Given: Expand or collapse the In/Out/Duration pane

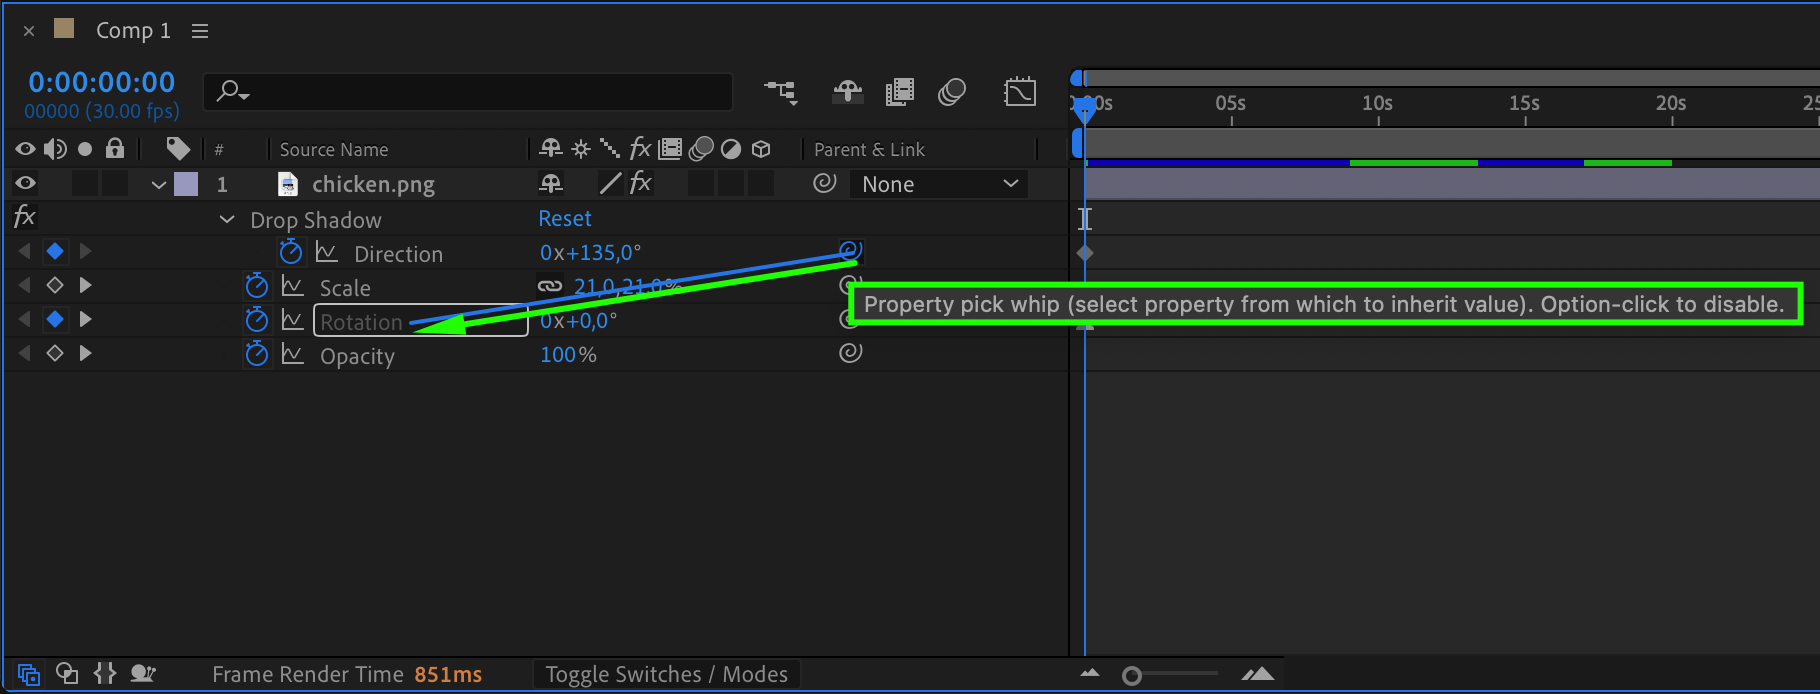Looking at the screenshot, I should tap(105, 674).
